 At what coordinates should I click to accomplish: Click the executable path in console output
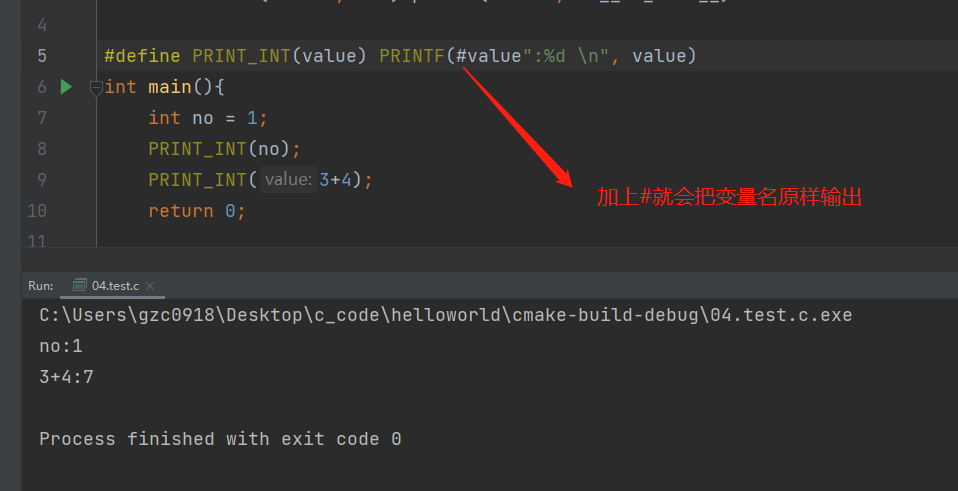(445, 315)
